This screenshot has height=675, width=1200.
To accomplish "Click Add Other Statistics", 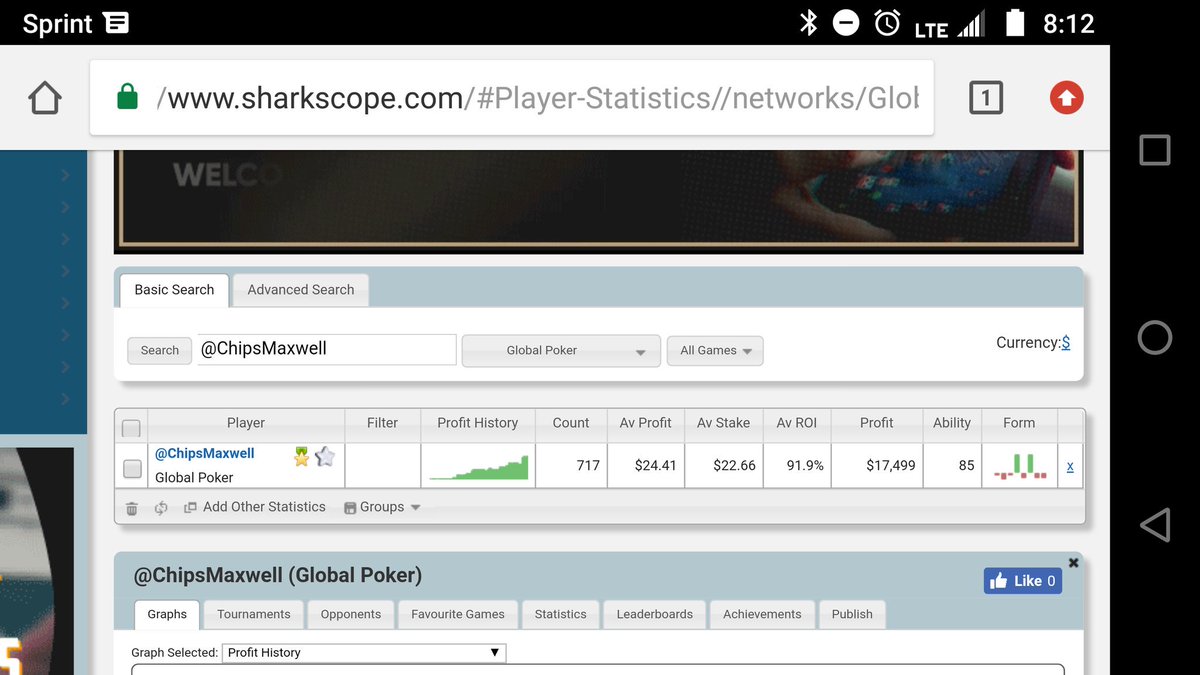I will pyautogui.click(x=255, y=507).
